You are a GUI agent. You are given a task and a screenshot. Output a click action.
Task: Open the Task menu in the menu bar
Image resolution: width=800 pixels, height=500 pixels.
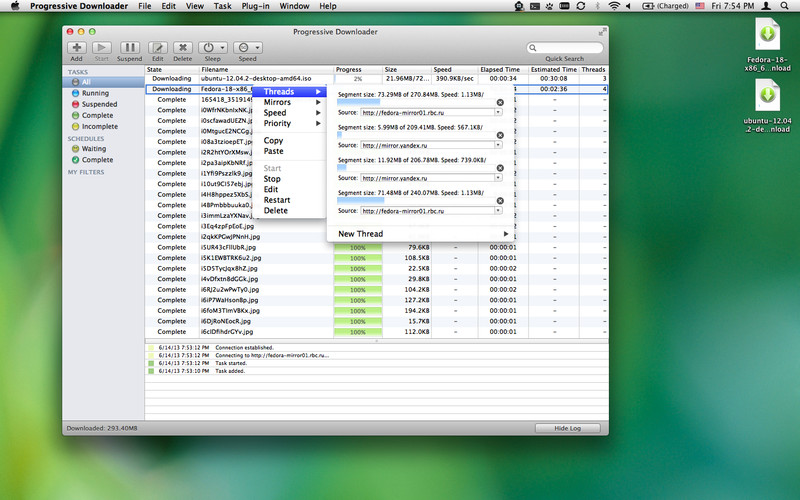point(222,6)
